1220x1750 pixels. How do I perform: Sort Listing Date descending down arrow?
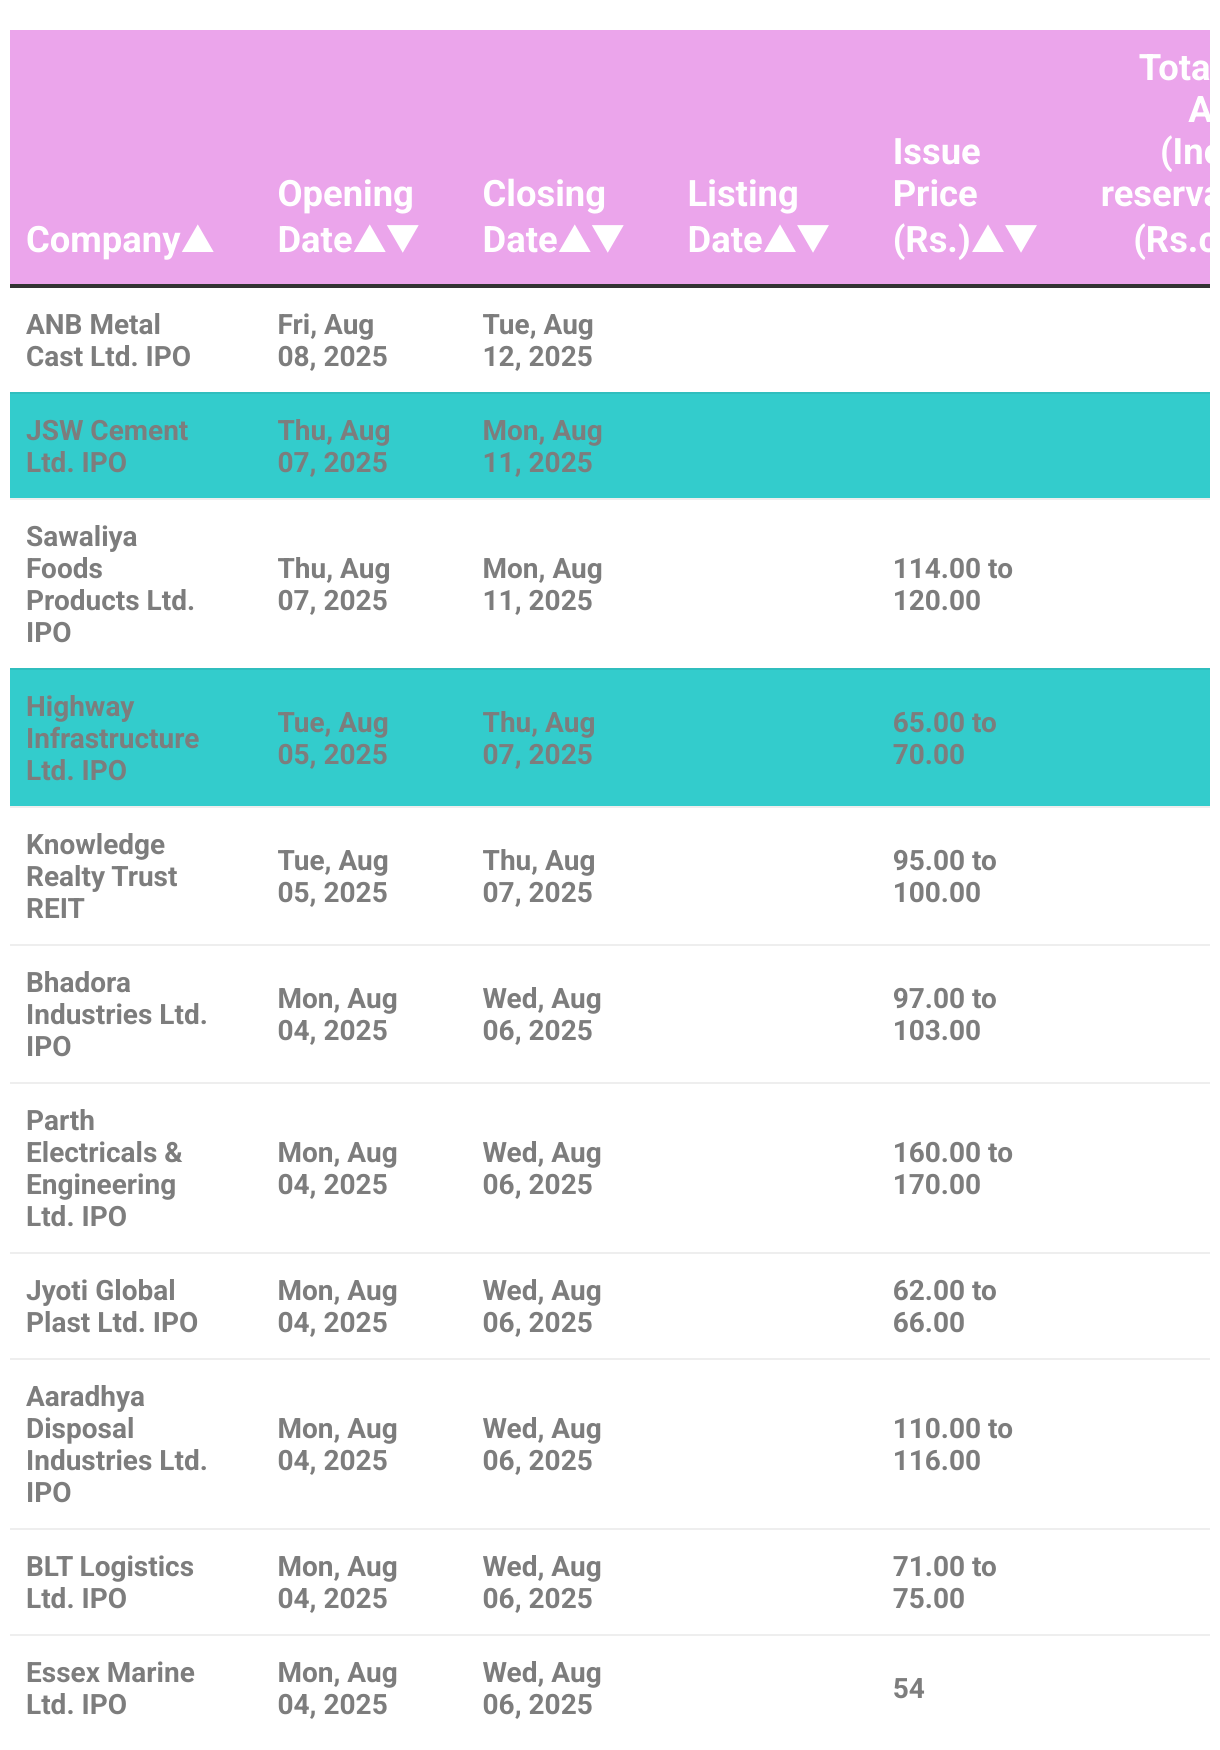(x=813, y=239)
